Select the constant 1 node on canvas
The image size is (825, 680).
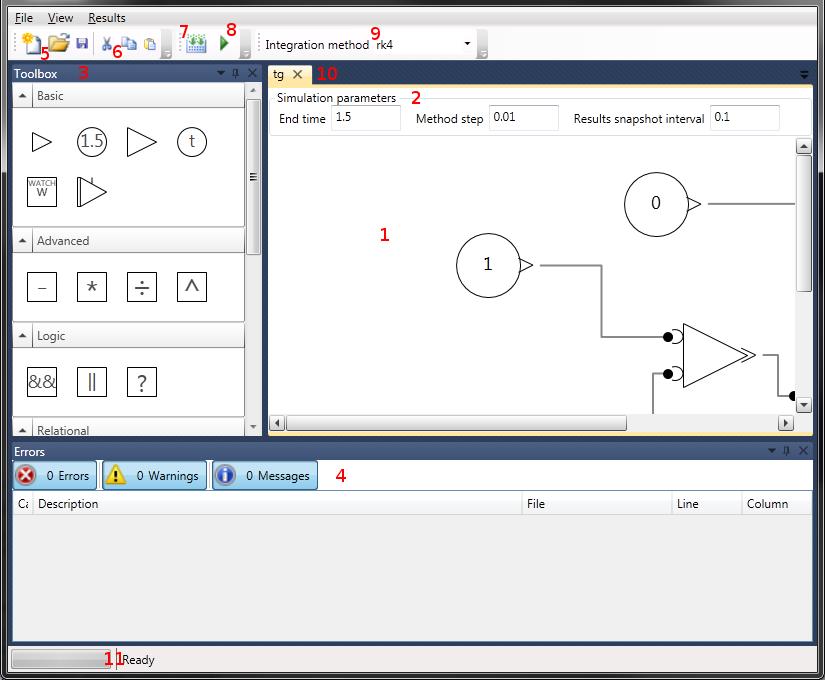coord(488,265)
